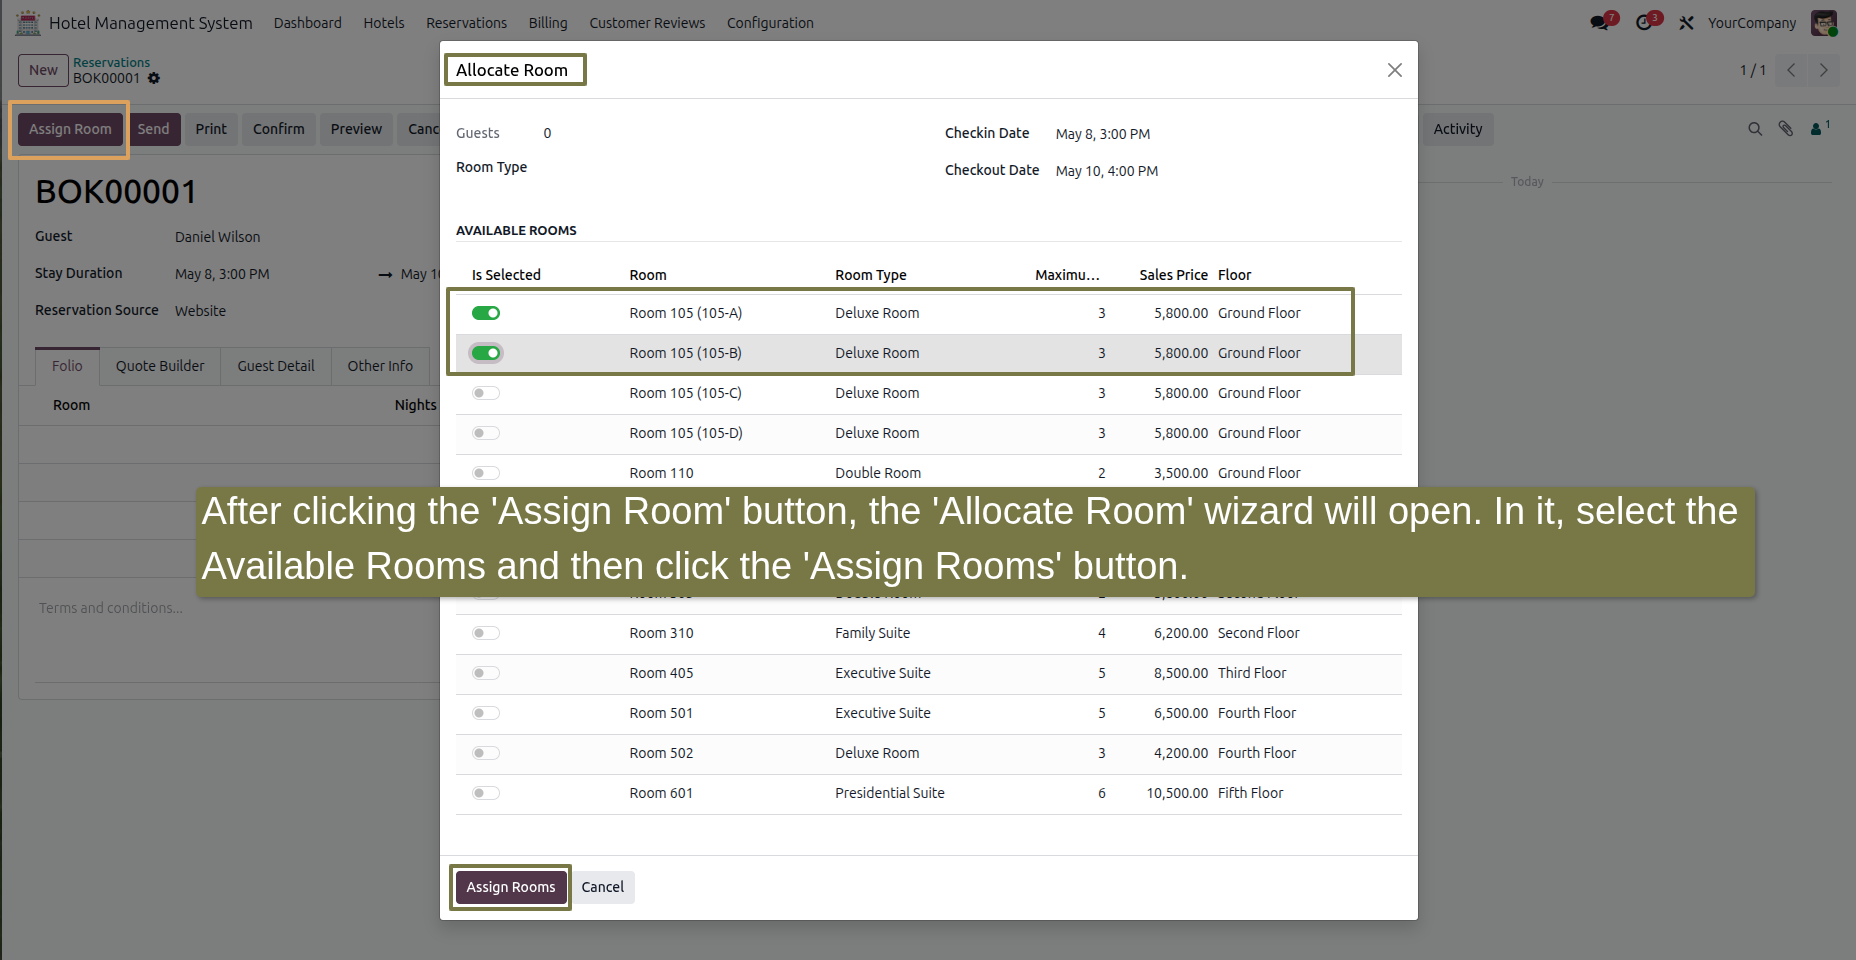1856x960 pixels.
Task: Open the Configuration menu
Action: pyautogui.click(x=770, y=23)
